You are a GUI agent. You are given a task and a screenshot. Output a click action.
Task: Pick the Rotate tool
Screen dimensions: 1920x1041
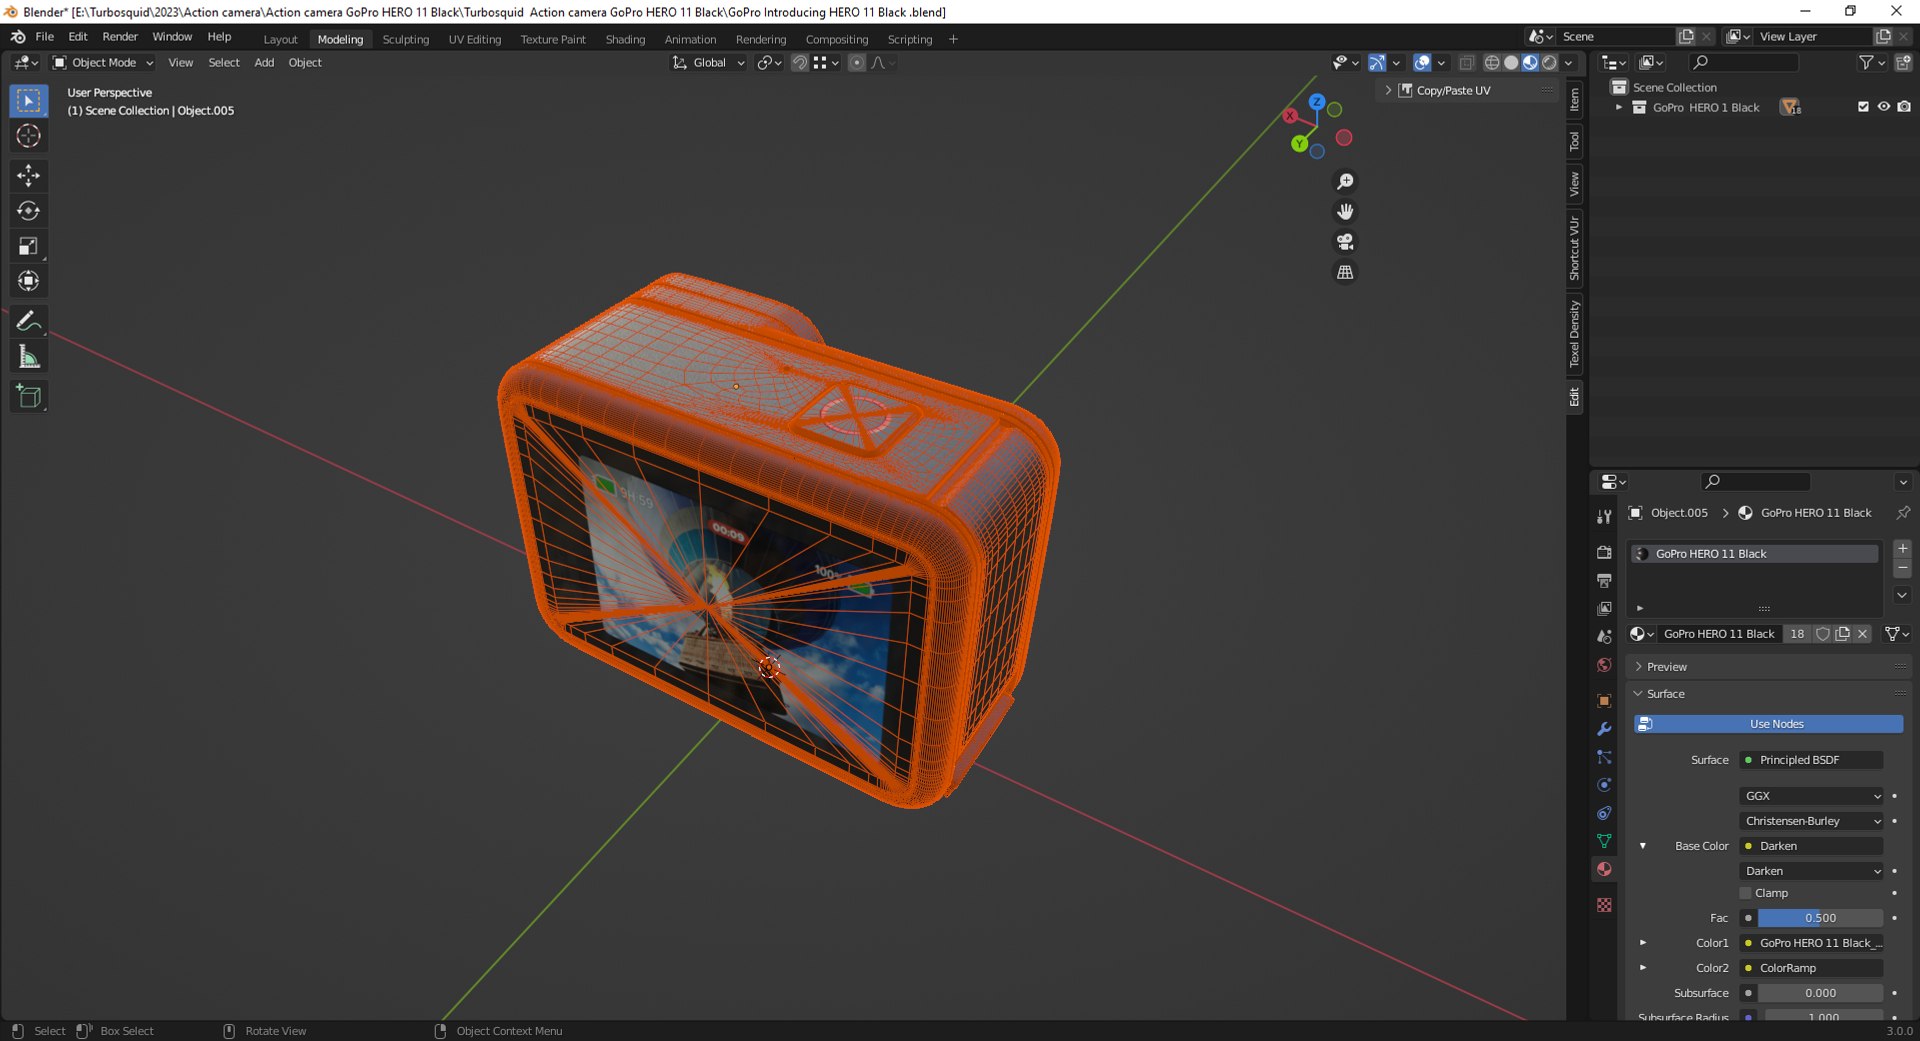point(28,211)
